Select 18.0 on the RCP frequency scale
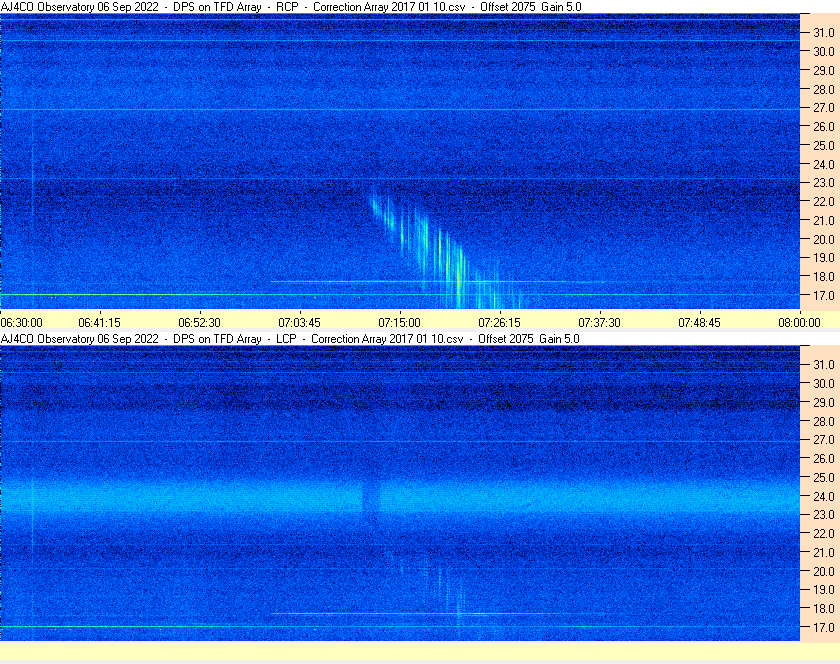This screenshot has height=664, width=840. point(824,277)
